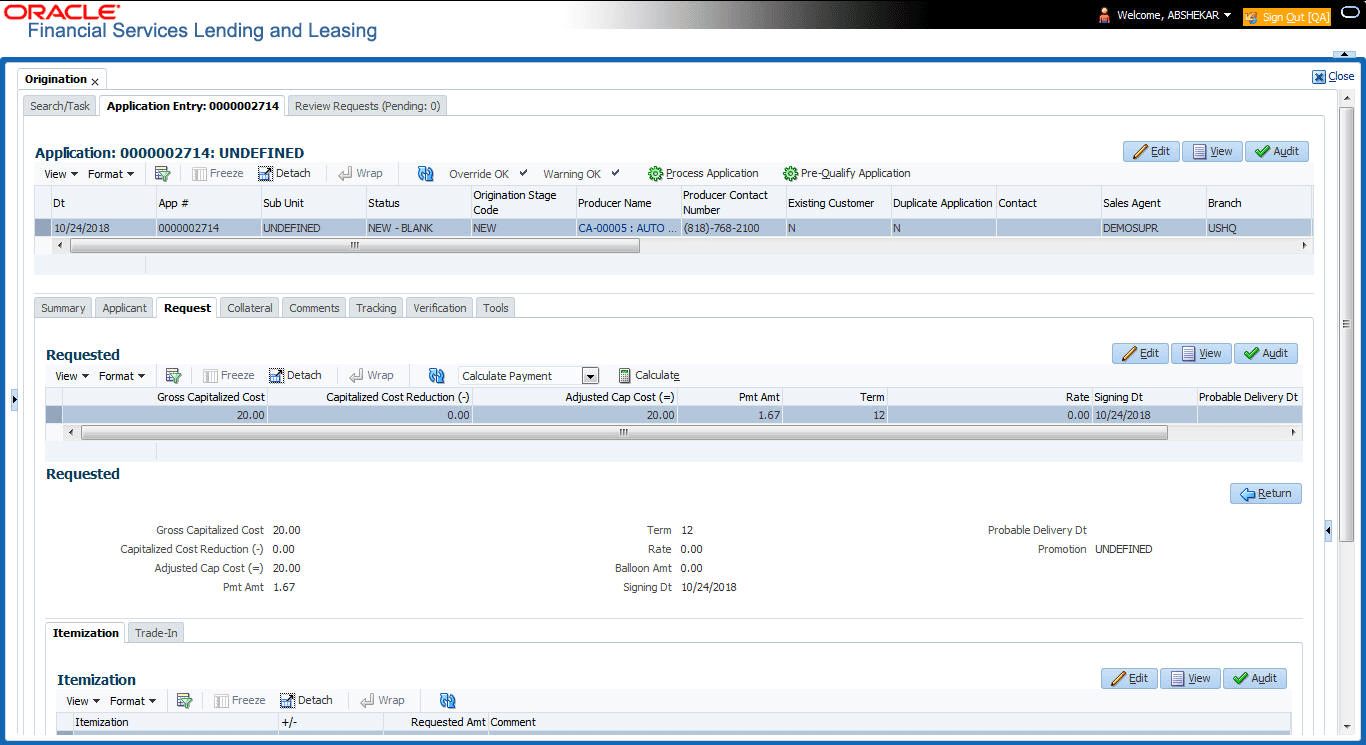Click the Close icon link at right
1366x745 pixels.
(x=1333, y=76)
